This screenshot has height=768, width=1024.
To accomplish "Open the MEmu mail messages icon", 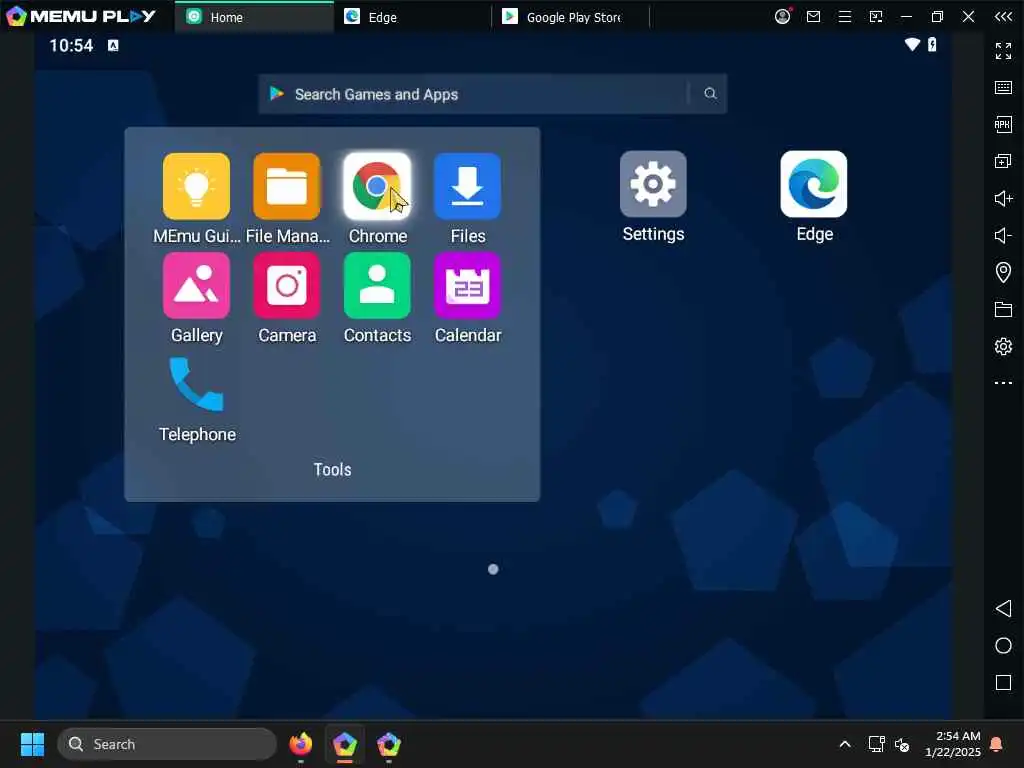I will pos(813,16).
